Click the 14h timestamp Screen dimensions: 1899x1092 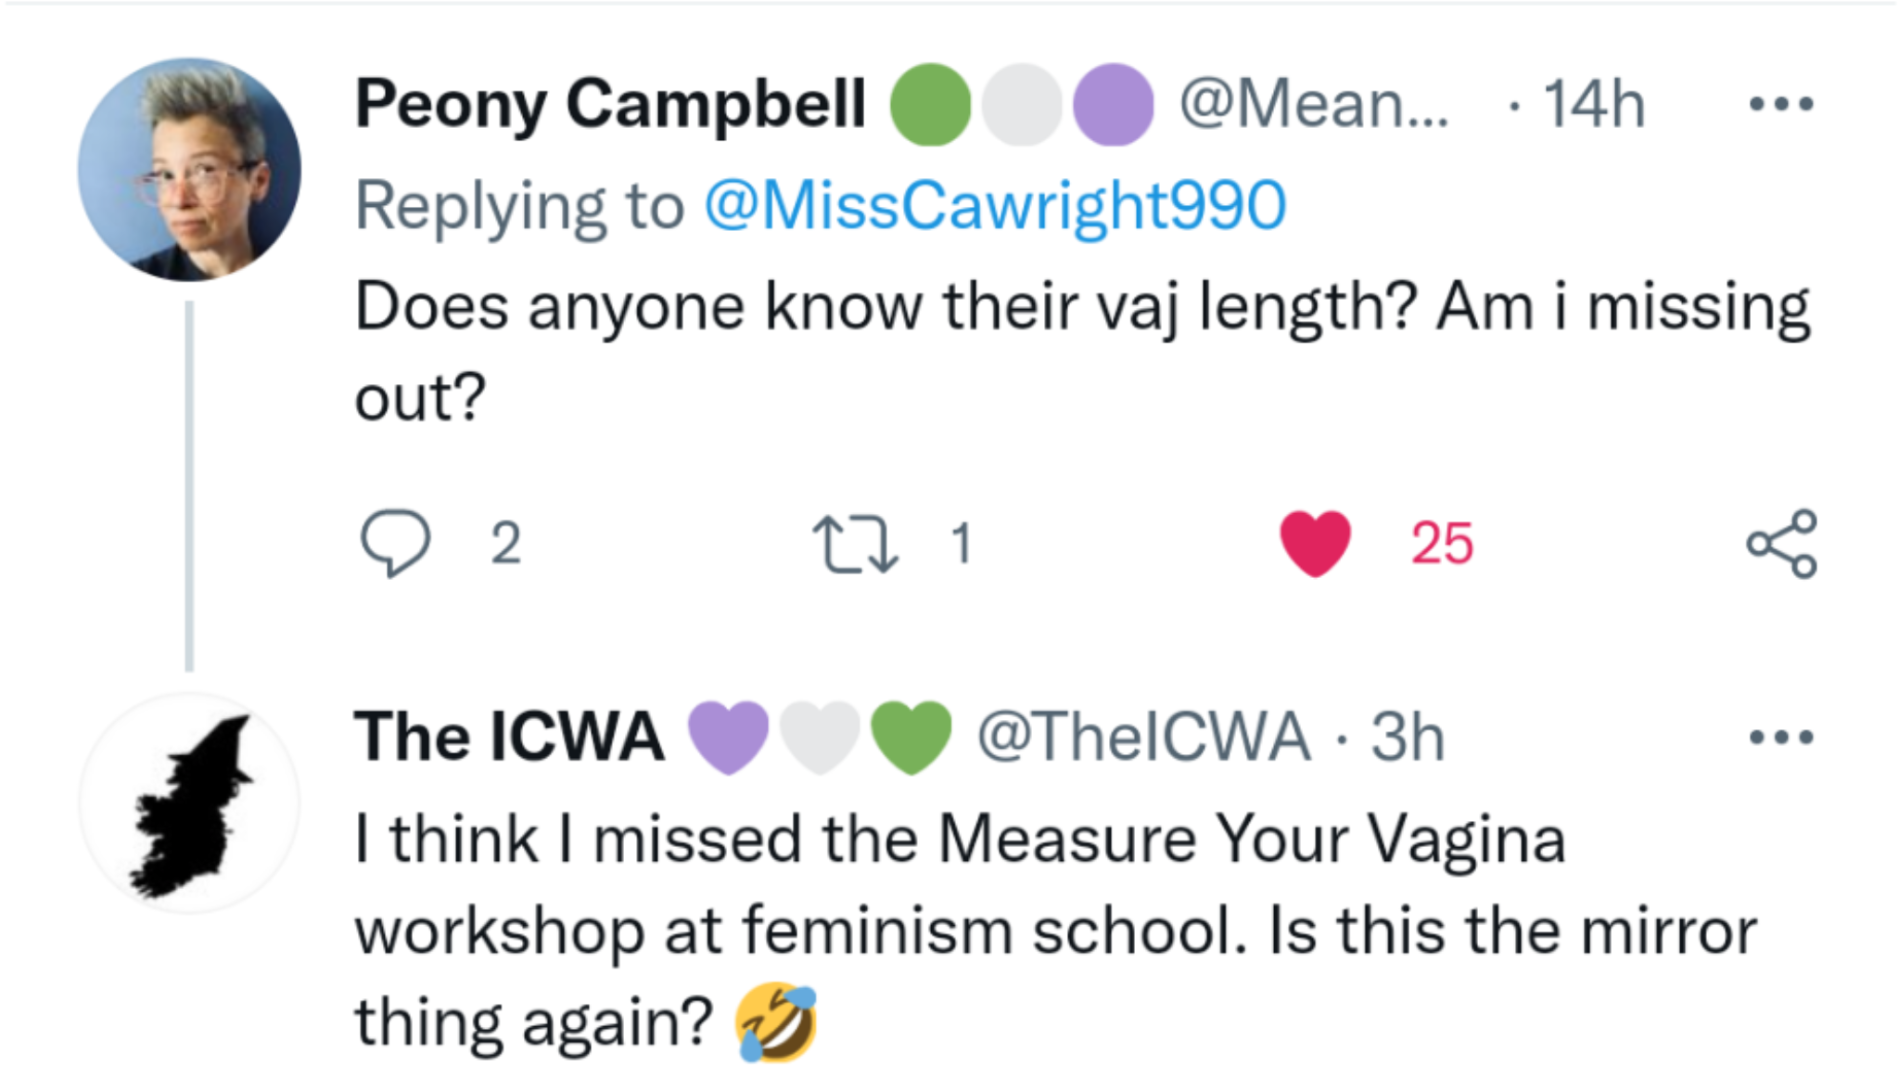pyautogui.click(x=1593, y=104)
